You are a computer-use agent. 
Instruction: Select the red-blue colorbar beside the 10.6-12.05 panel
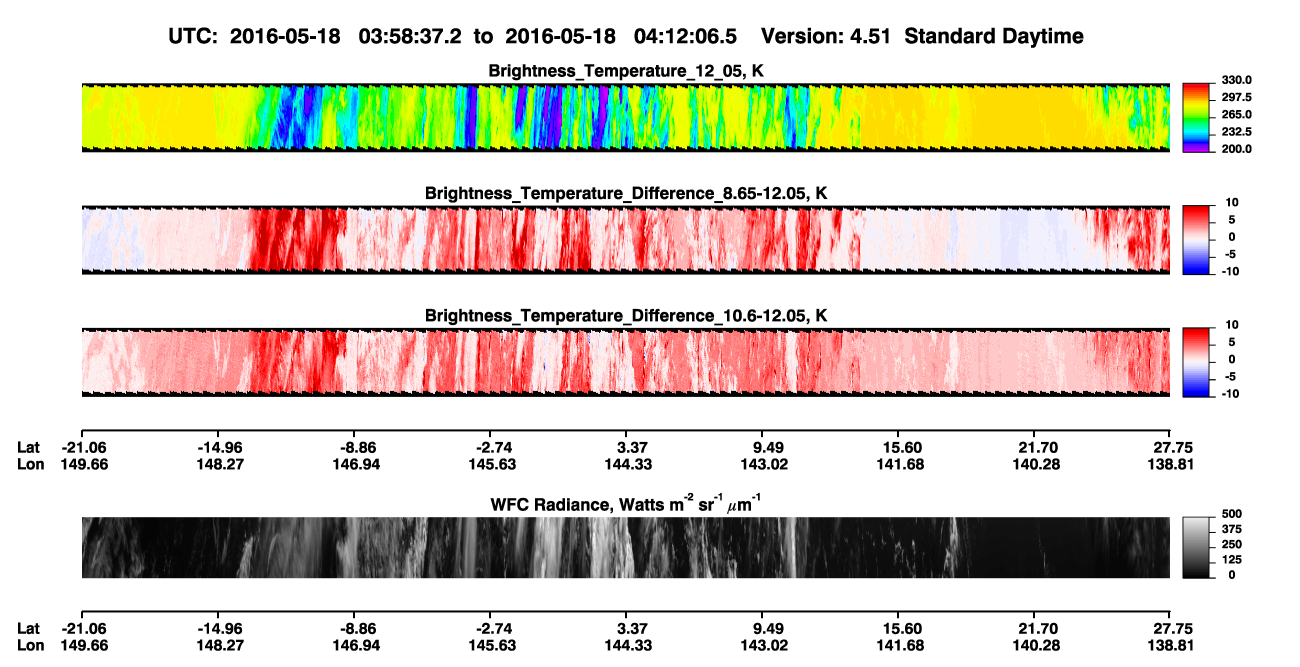point(1197,362)
